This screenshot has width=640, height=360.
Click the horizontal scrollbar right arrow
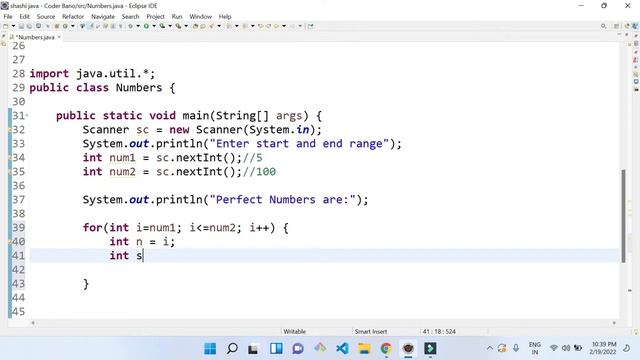[614, 323]
